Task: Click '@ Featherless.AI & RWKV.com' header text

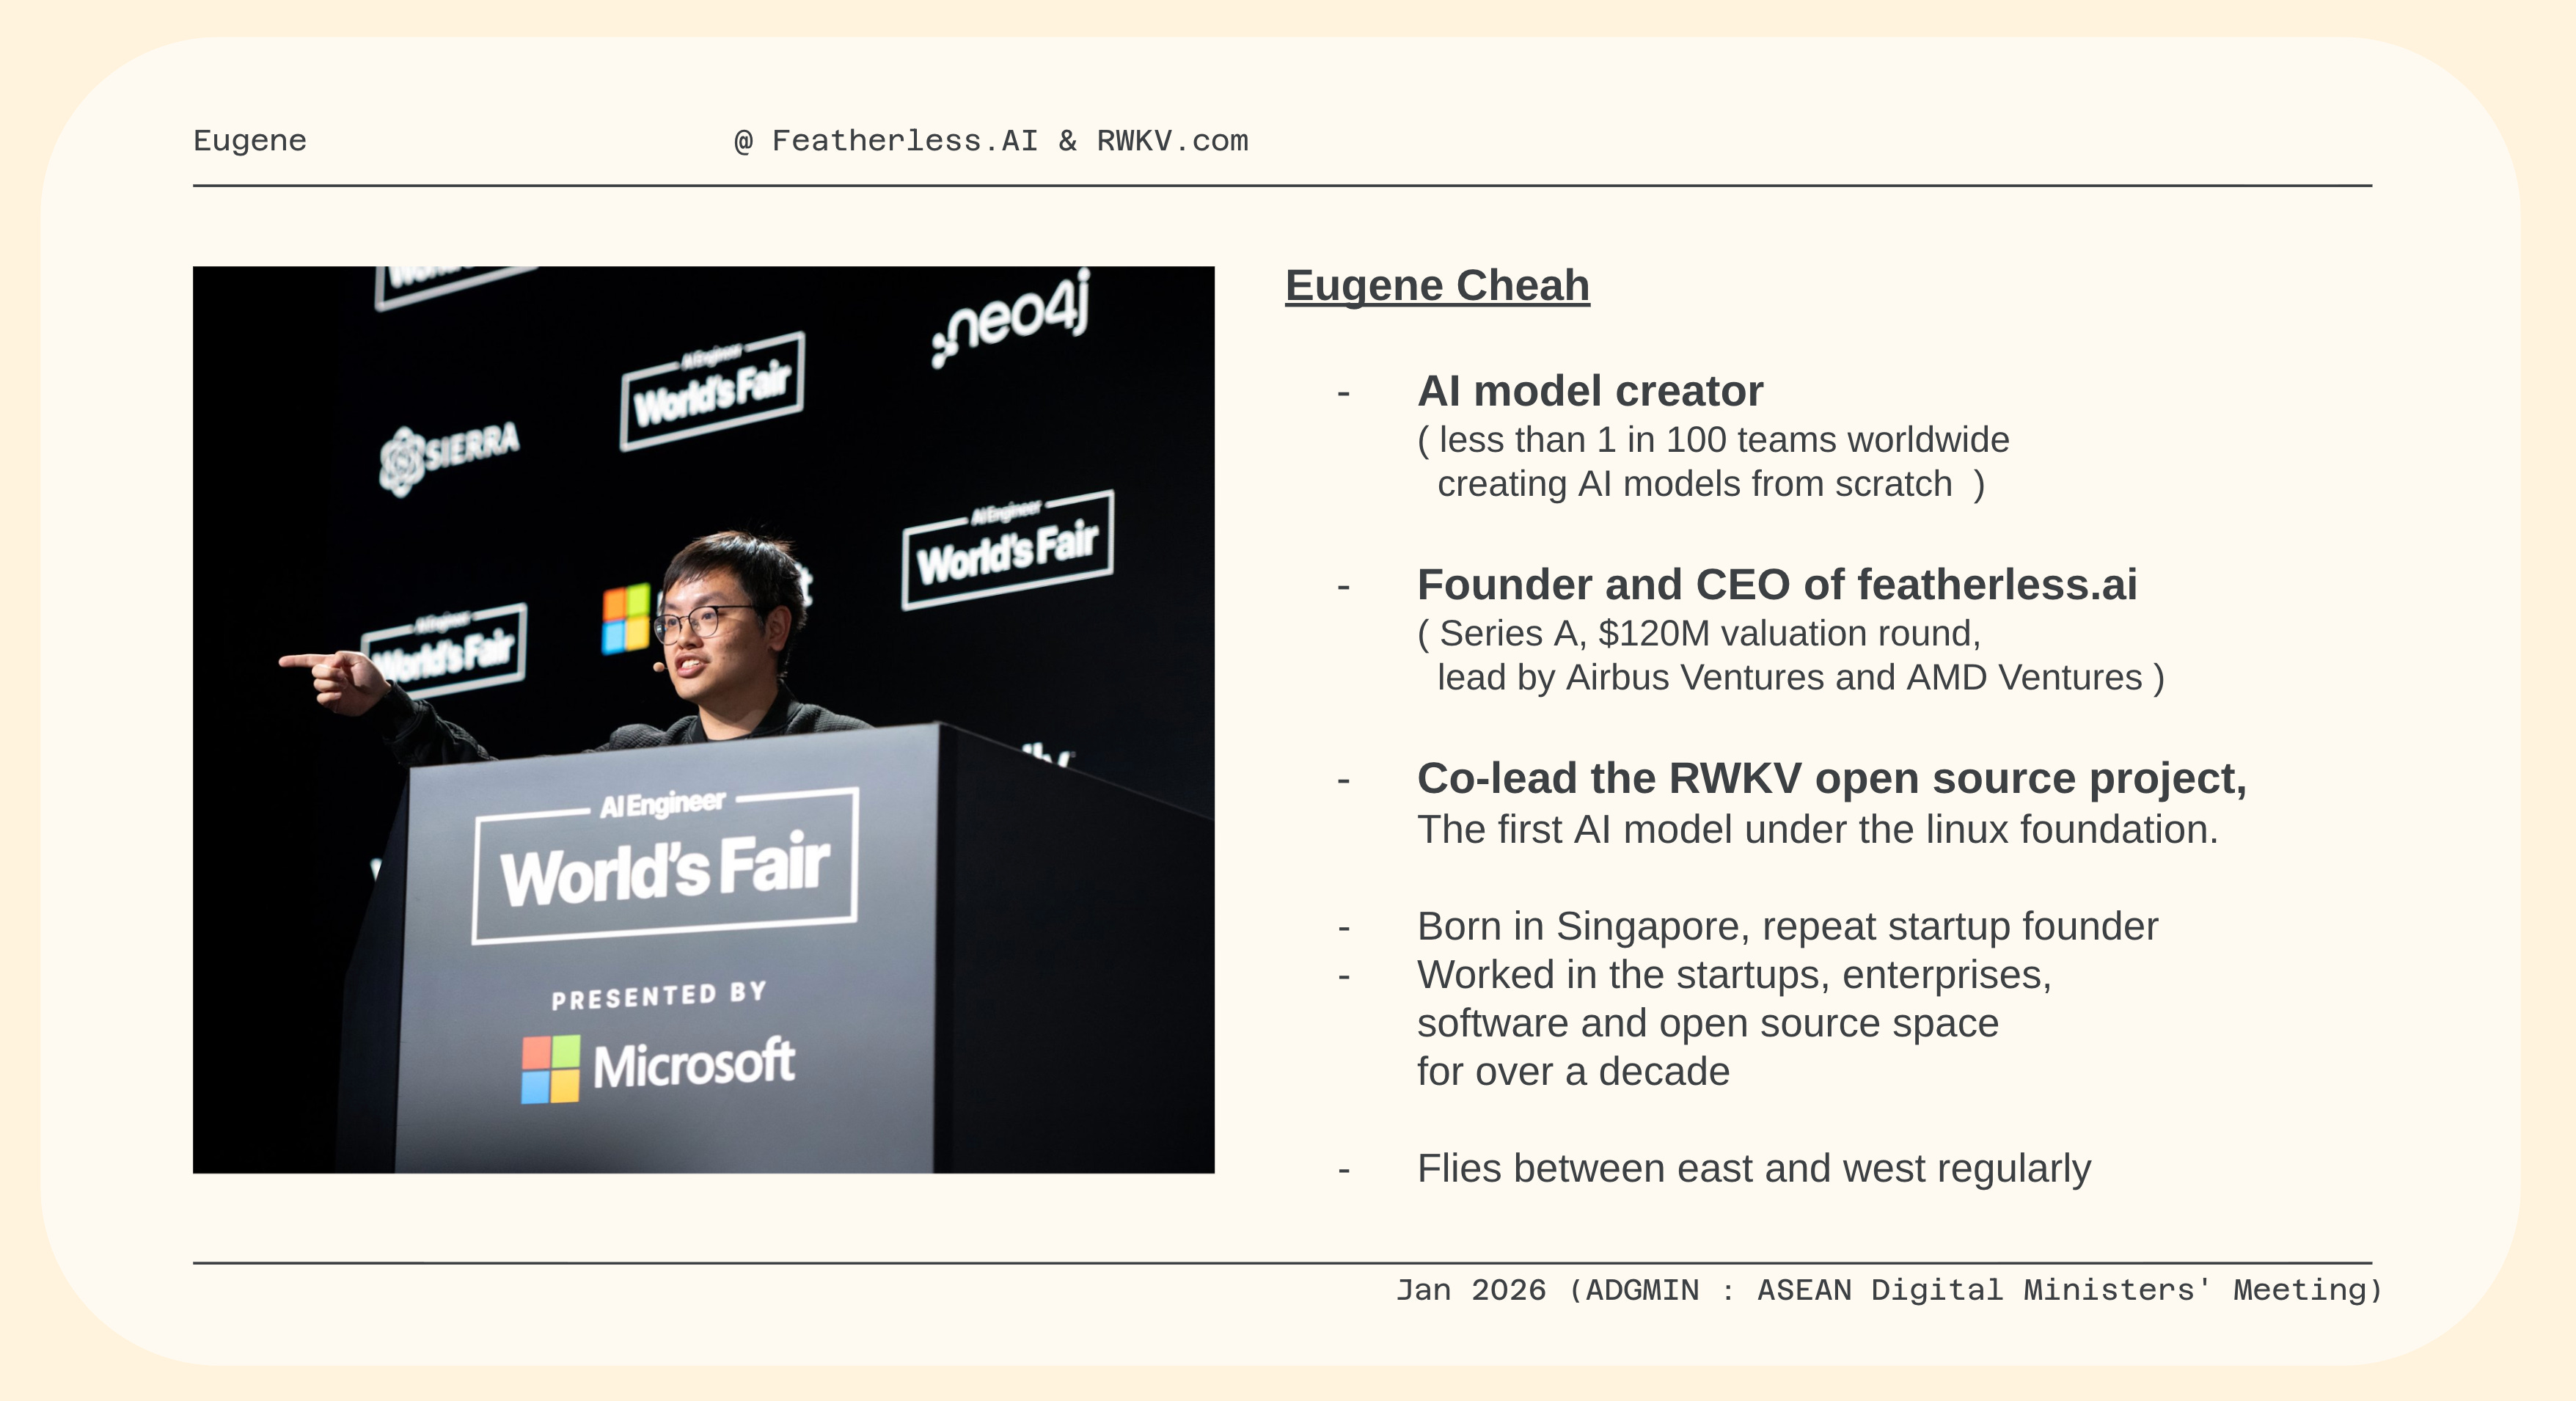Action: pyautogui.click(x=990, y=141)
